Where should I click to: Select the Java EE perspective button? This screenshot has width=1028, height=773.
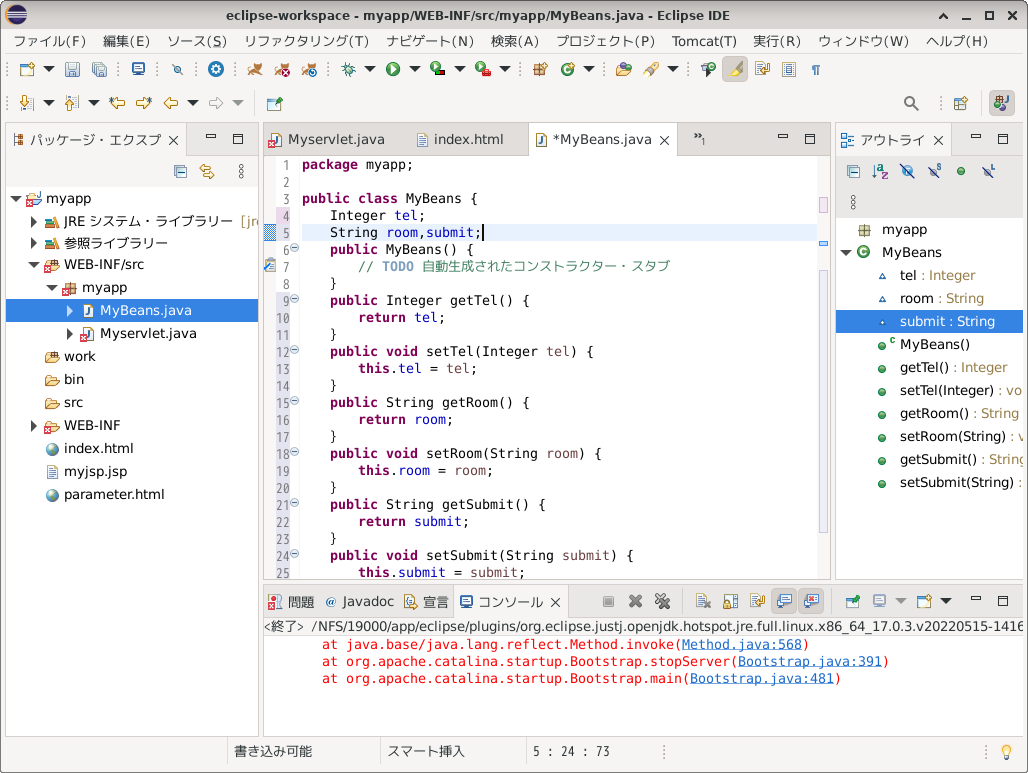[x=1001, y=103]
